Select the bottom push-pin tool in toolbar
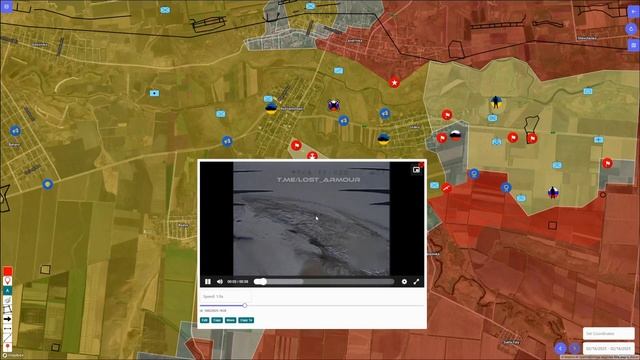The image size is (640, 360). tap(8, 347)
